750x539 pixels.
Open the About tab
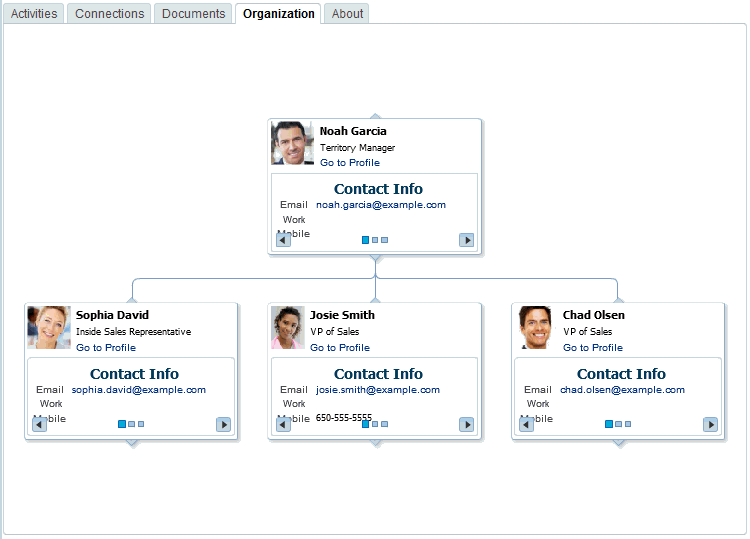point(347,13)
